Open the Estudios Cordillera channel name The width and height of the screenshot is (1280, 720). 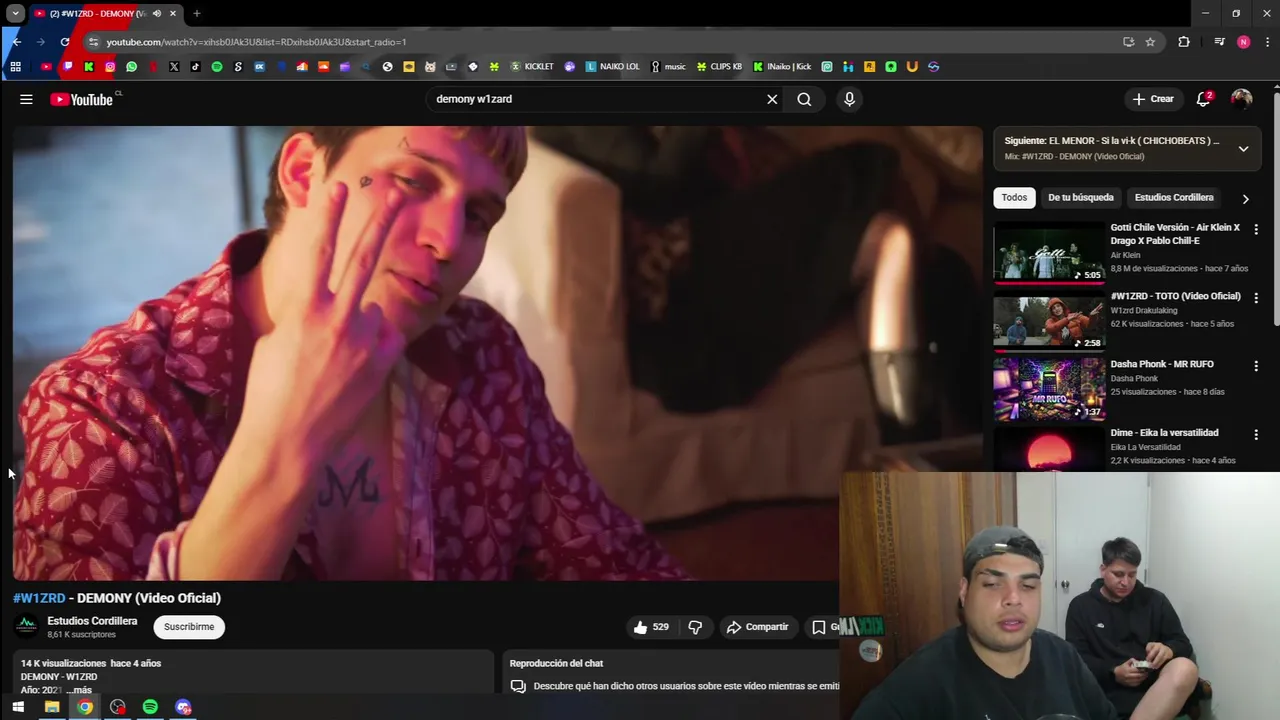coord(92,621)
